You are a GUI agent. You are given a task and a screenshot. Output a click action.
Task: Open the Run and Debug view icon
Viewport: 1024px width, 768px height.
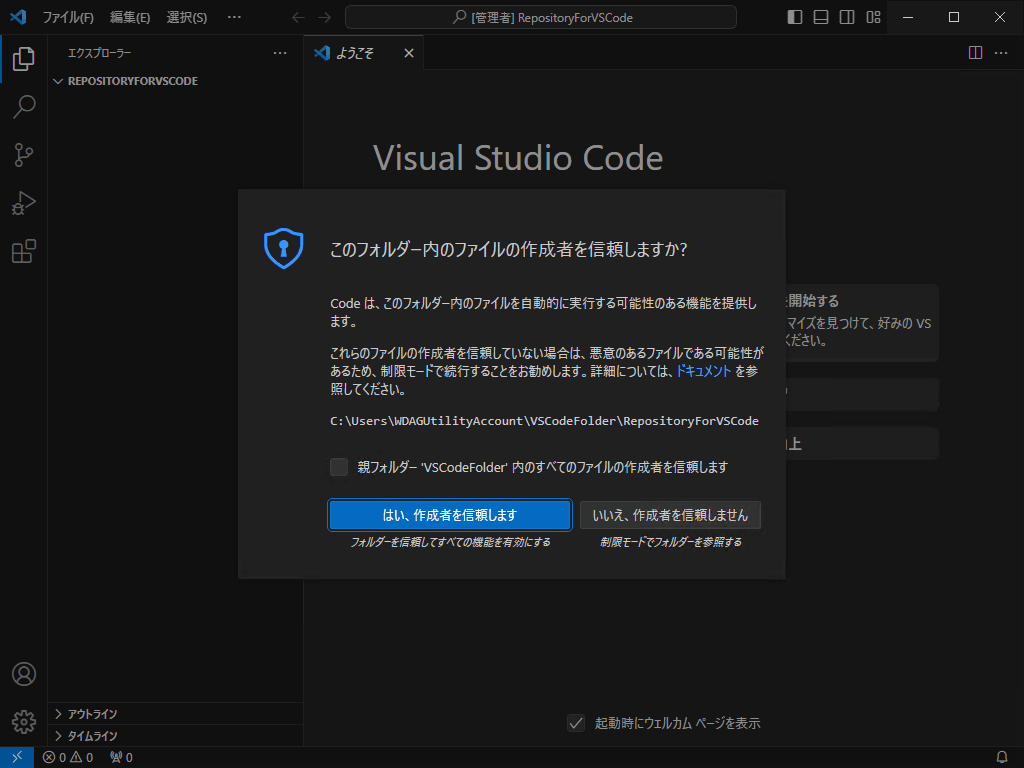(24, 203)
